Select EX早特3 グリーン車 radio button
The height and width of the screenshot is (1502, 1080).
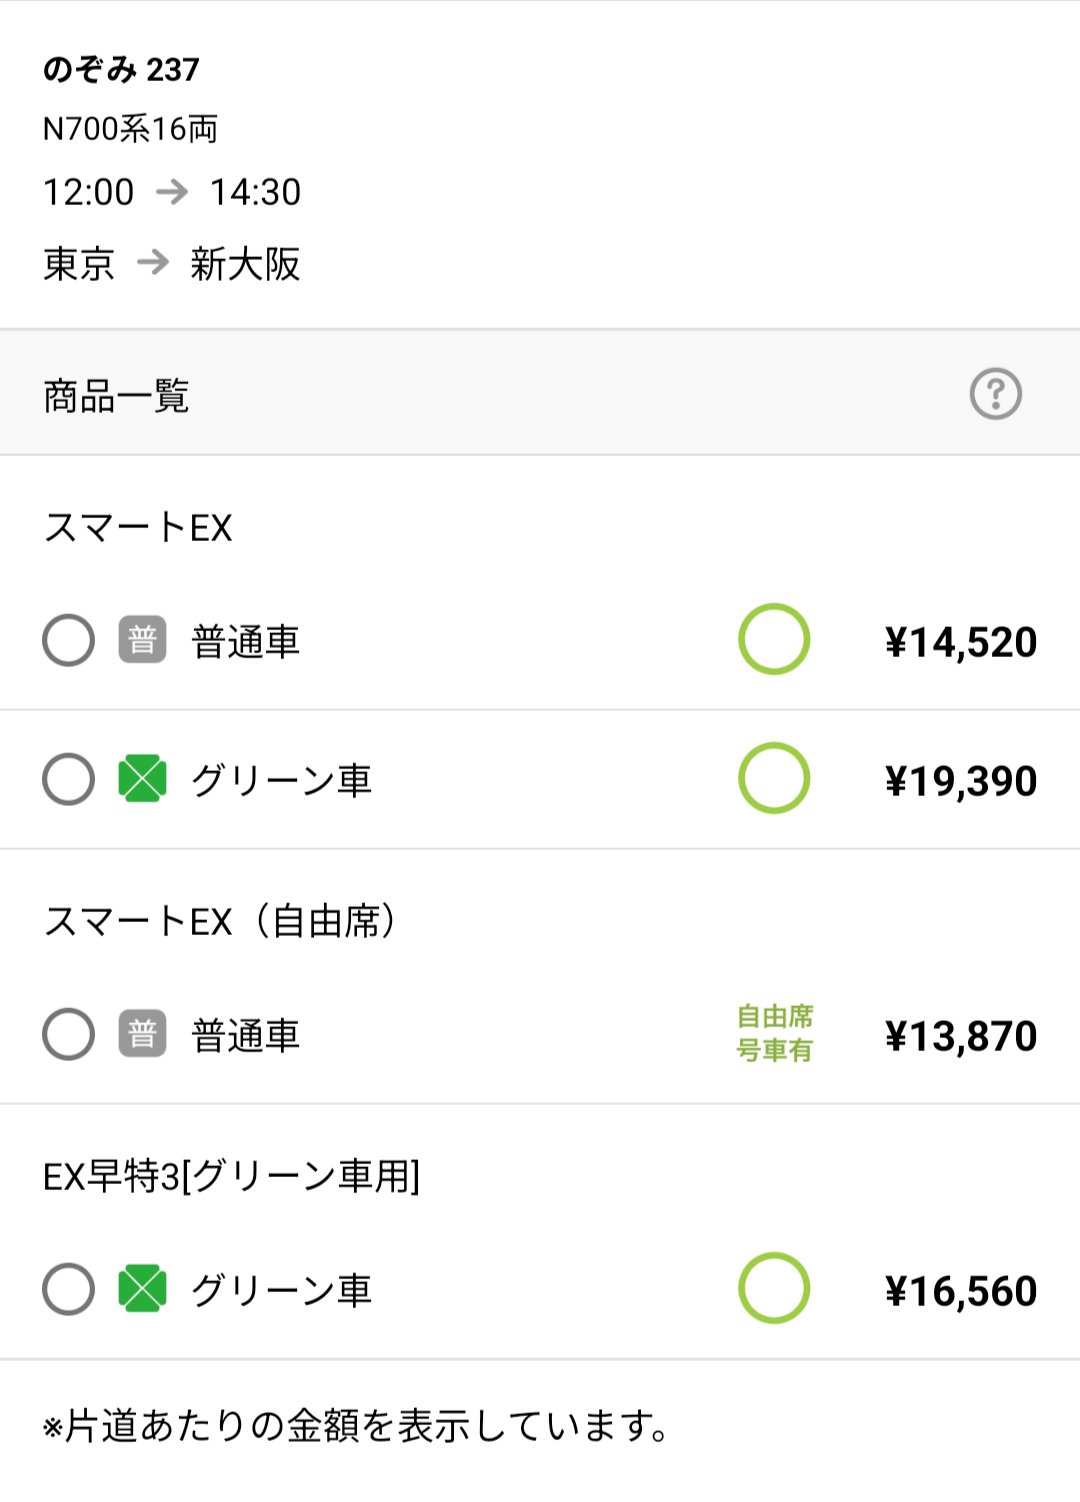[69, 1289]
